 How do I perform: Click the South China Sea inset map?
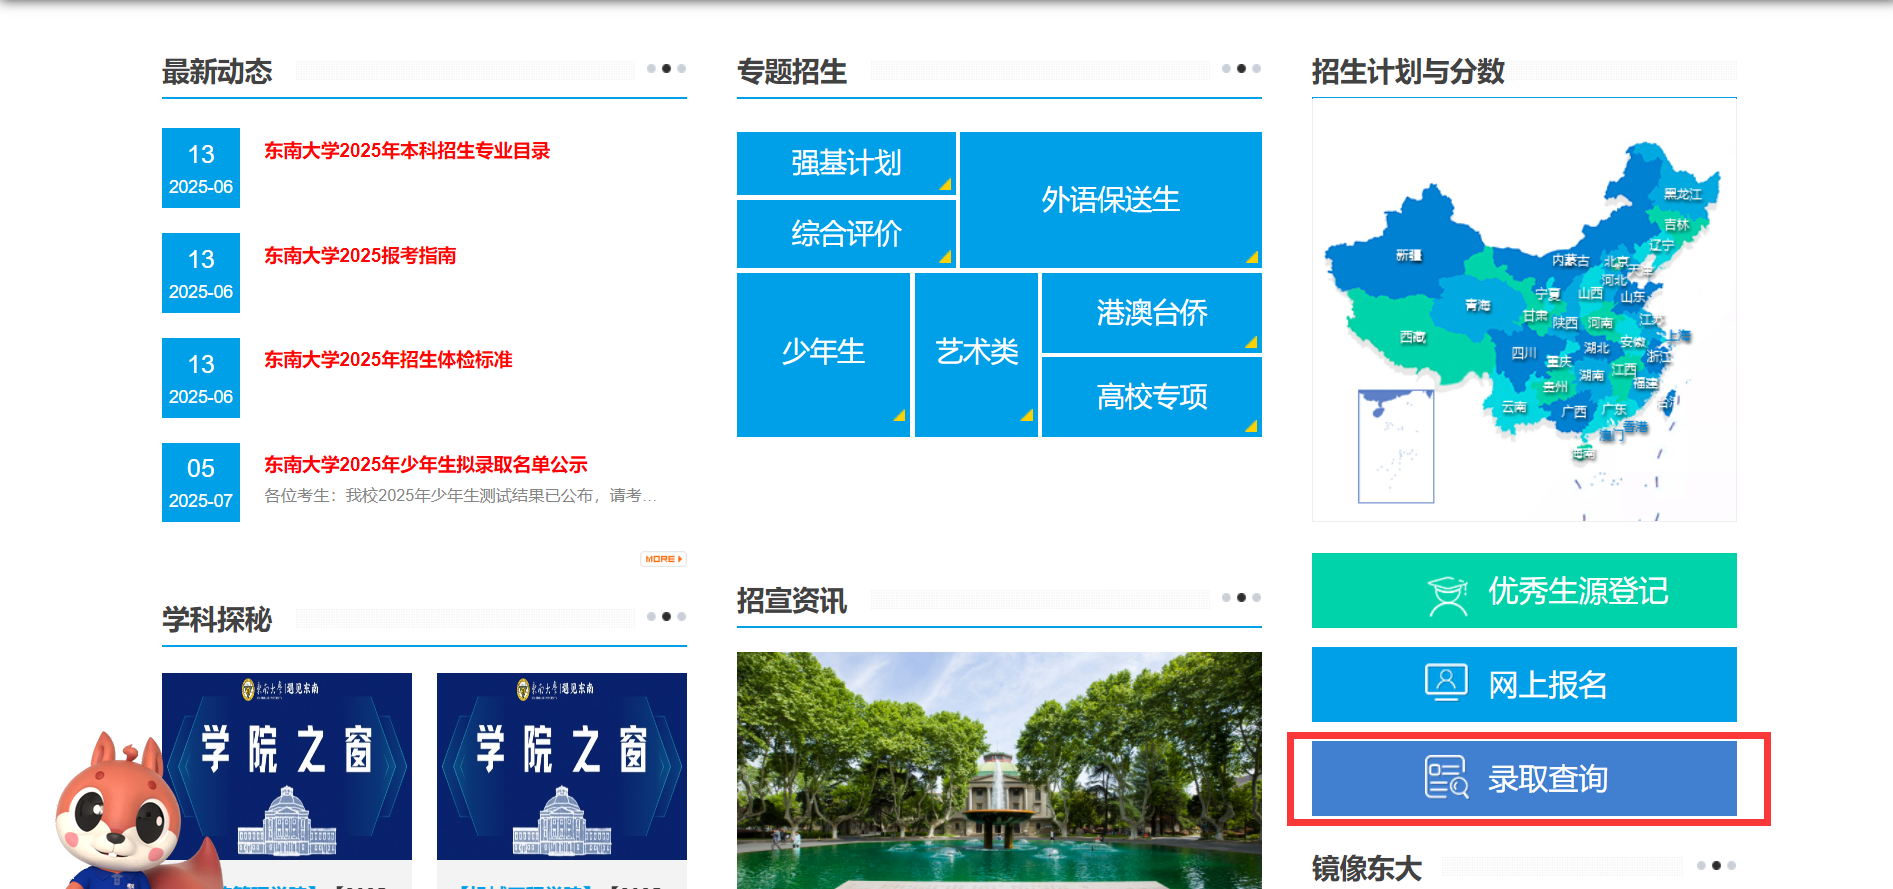[1396, 446]
